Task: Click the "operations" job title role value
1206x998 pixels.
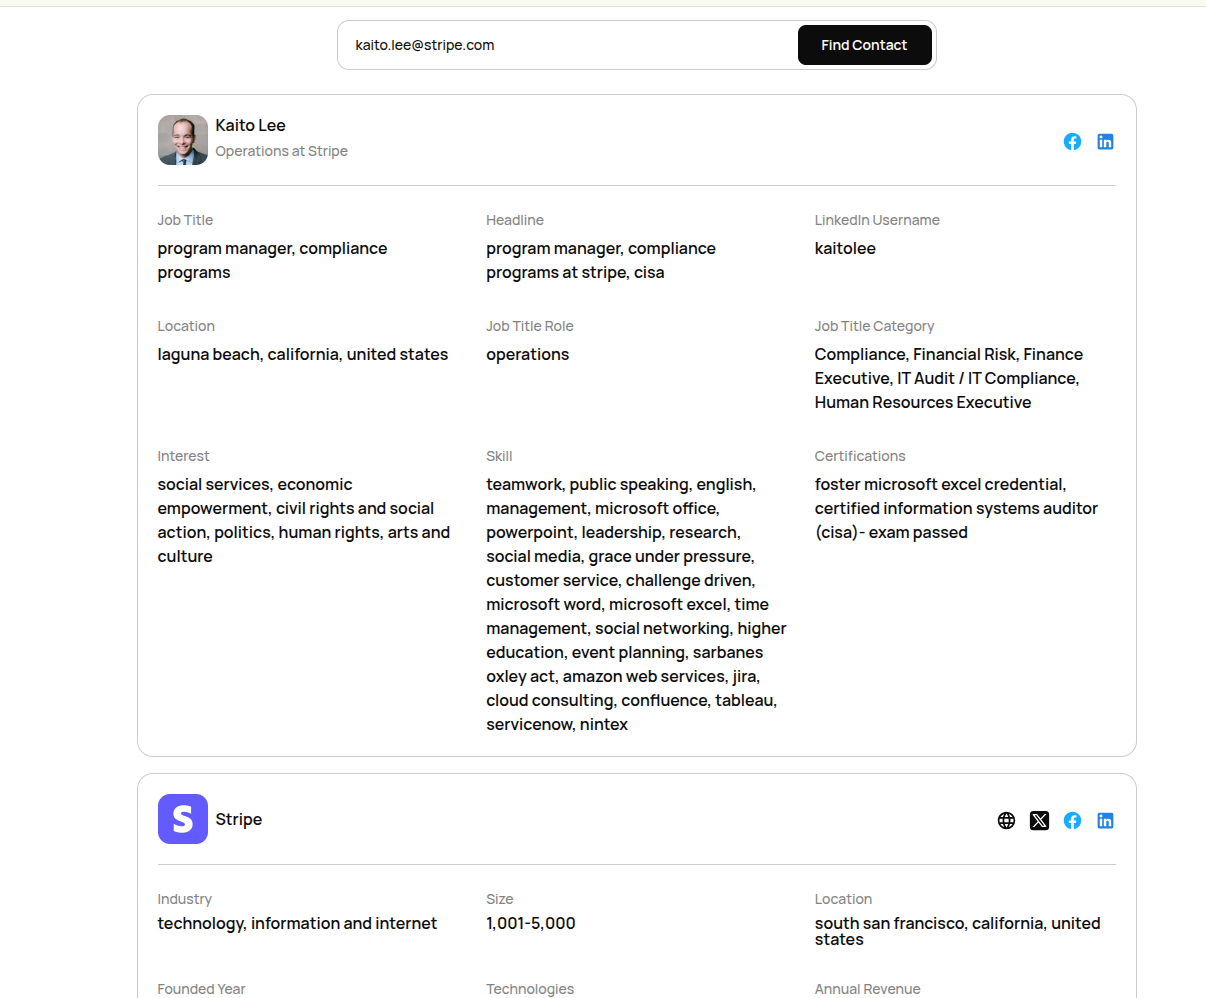Action: point(528,354)
